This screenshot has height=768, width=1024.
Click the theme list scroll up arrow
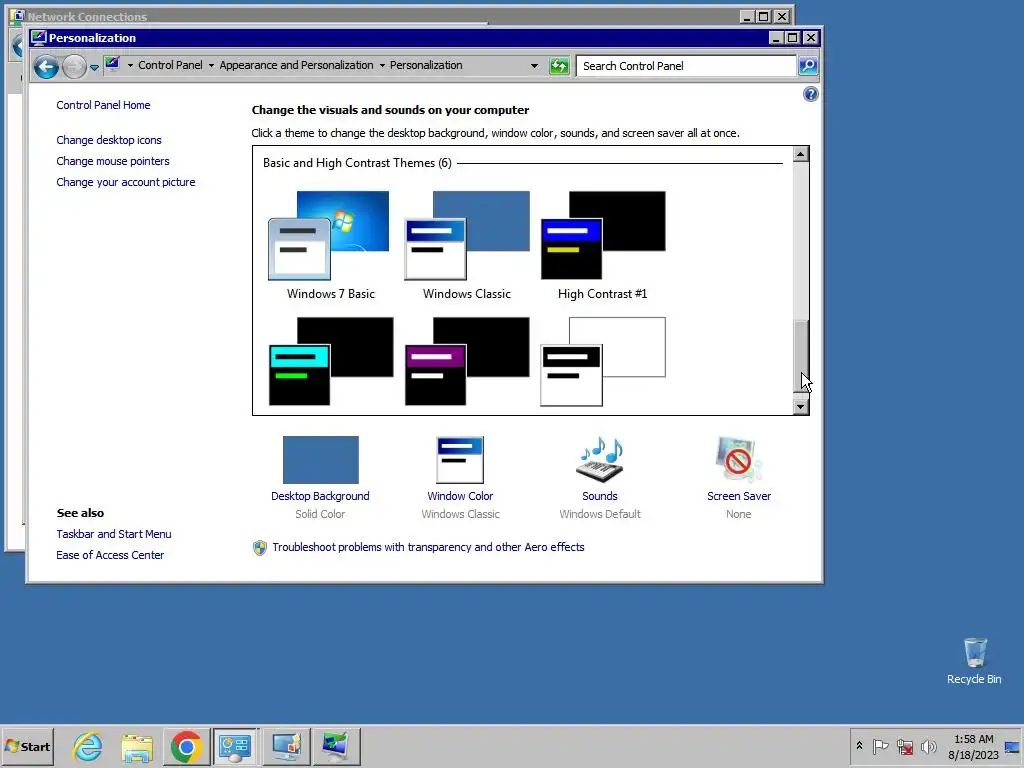click(801, 154)
